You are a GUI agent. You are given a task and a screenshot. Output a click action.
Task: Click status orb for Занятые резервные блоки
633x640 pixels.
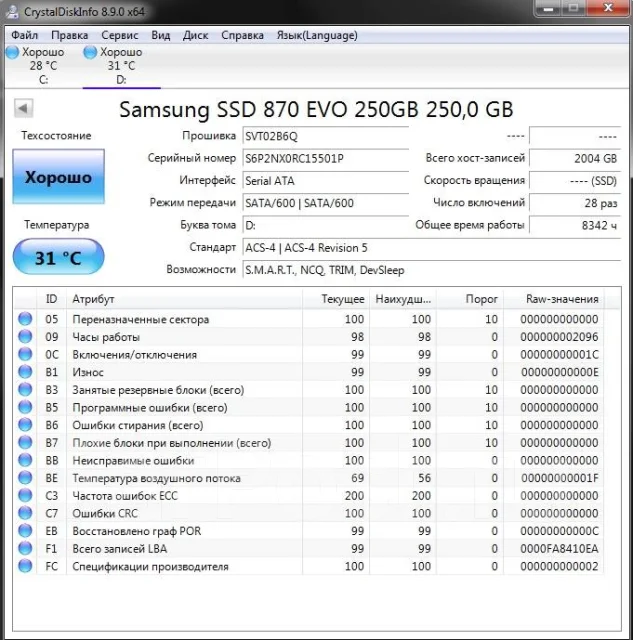tap(25, 389)
